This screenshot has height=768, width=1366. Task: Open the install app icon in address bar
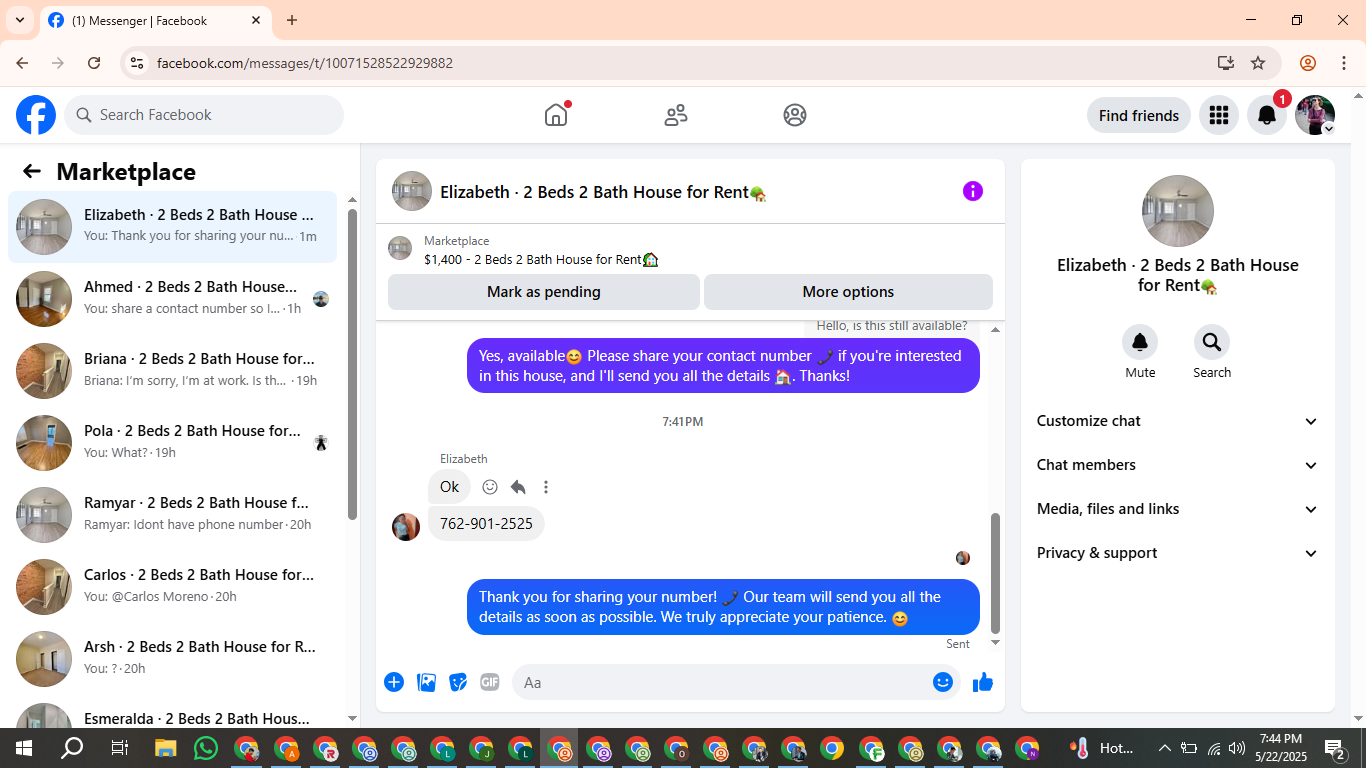tap(1226, 63)
